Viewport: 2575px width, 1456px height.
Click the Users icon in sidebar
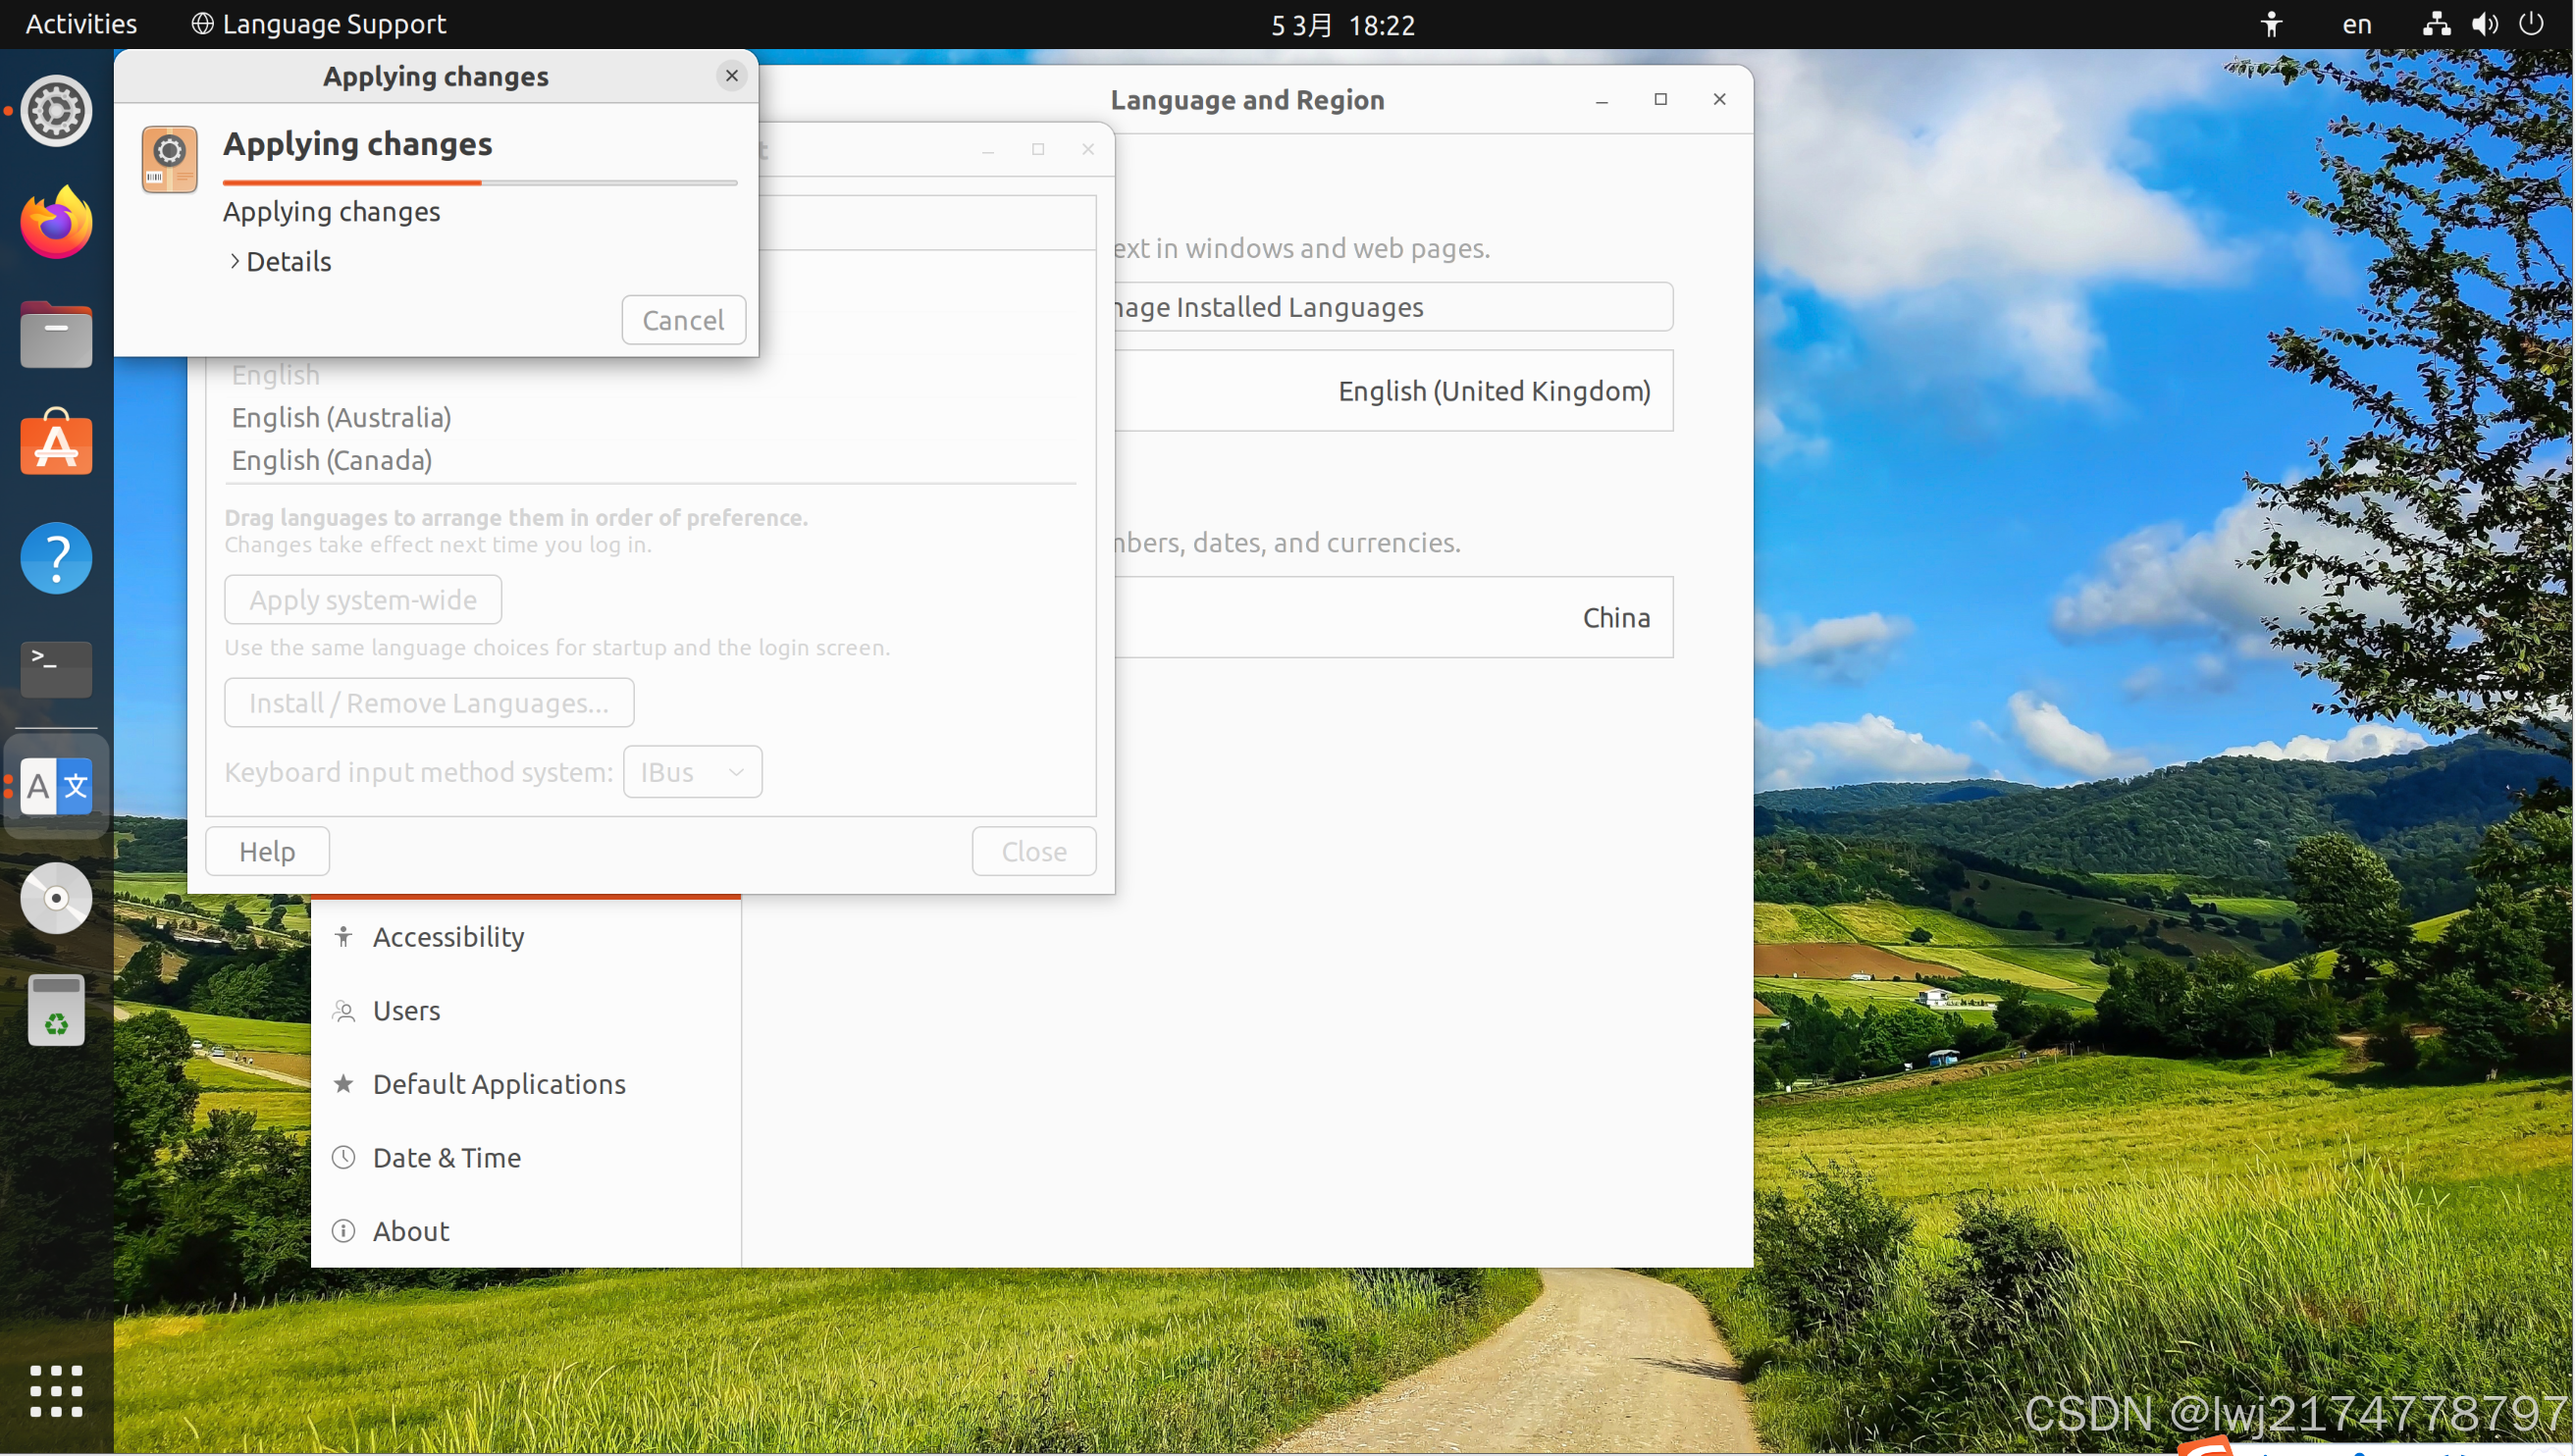(343, 1011)
